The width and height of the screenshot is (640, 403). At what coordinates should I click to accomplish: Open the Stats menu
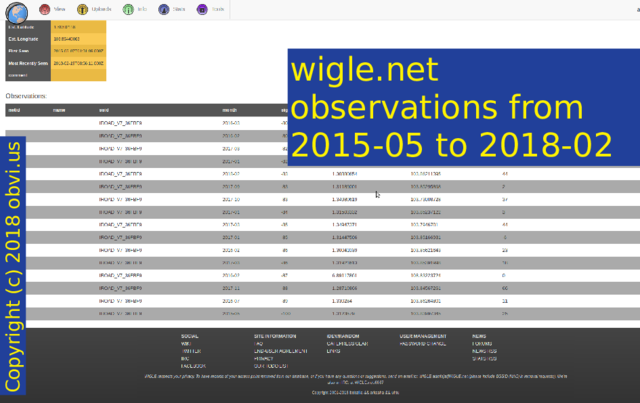click(178, 9)
